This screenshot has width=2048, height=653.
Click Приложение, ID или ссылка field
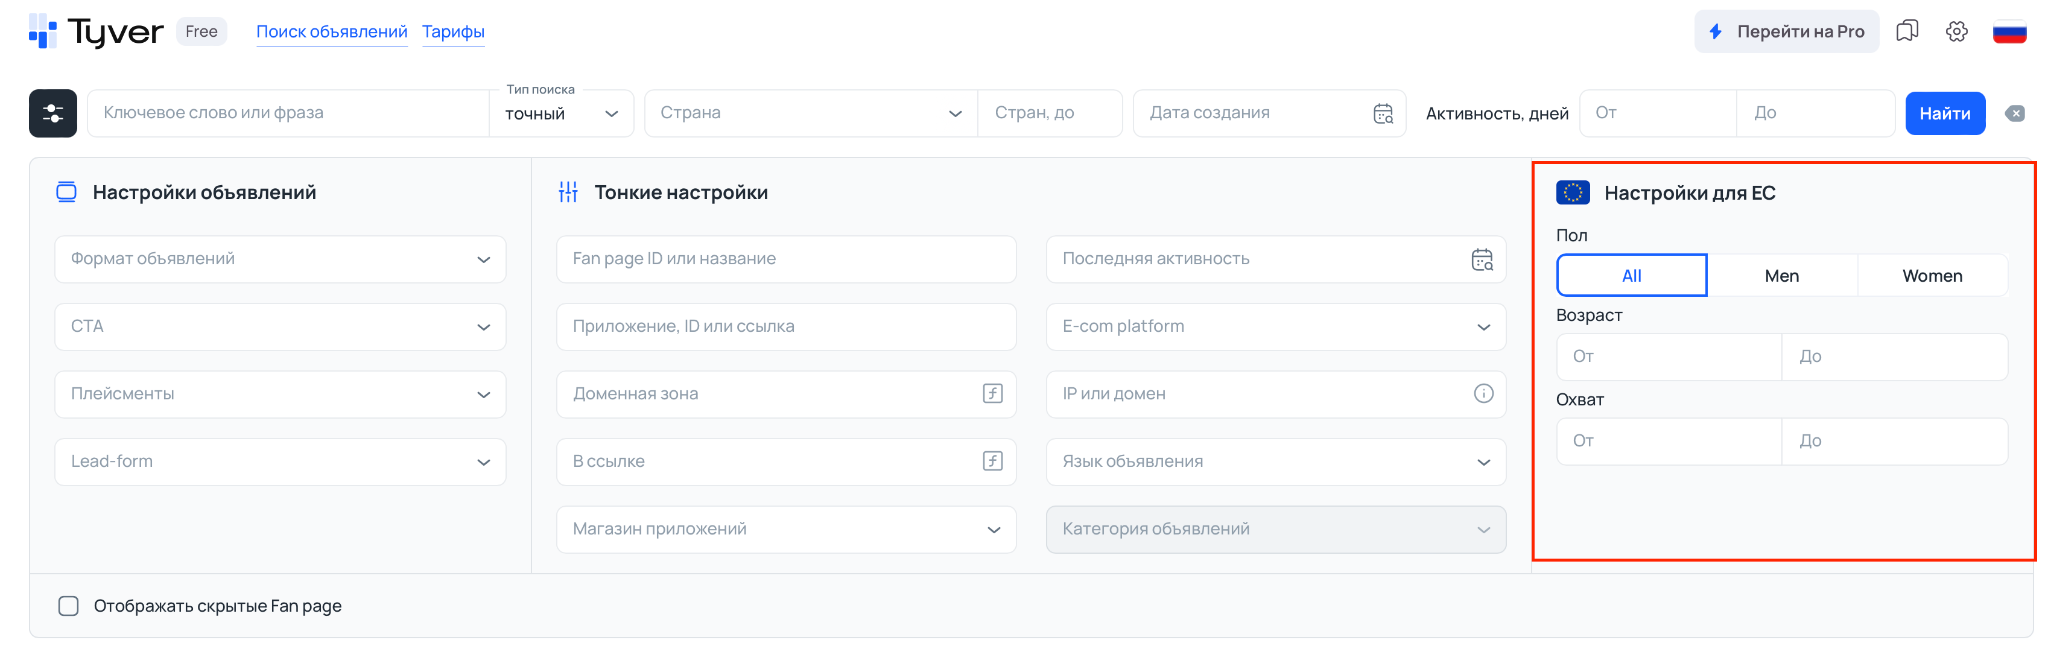[786, 327]
